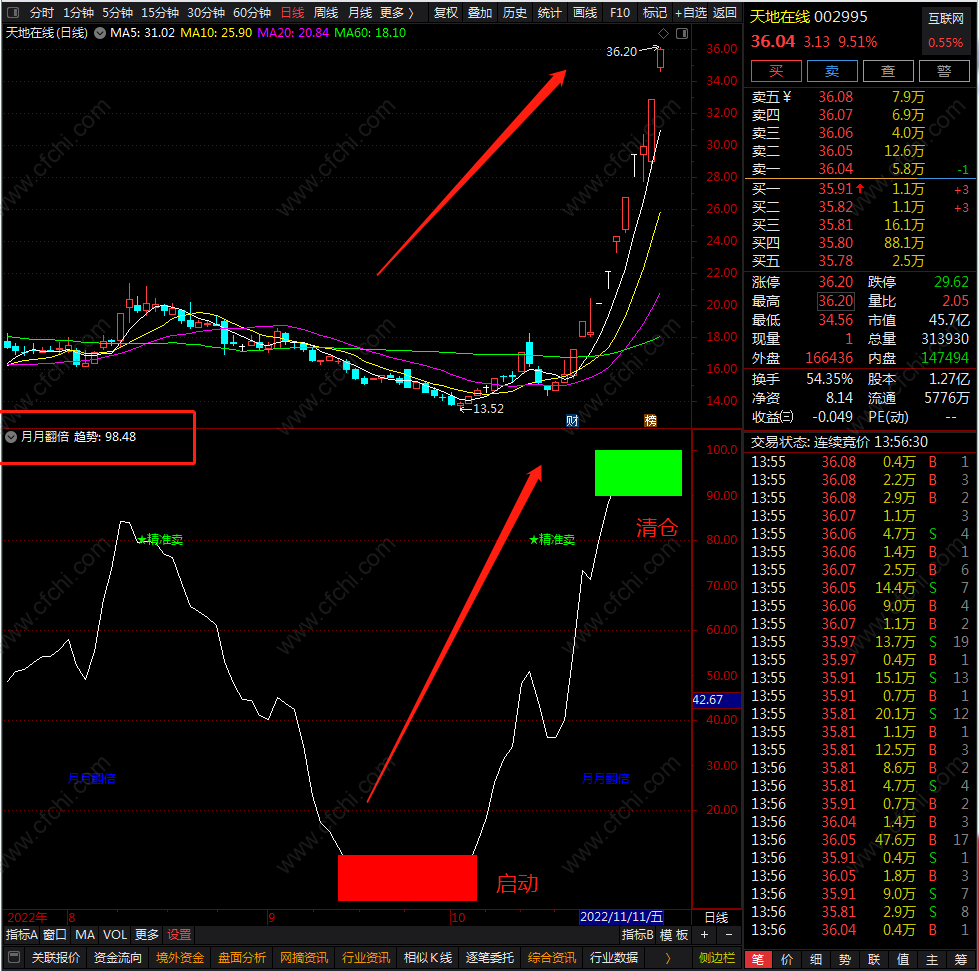Open the 相似K线 tab
The width and height of the screenshot is (979, 971).
(x=428, y=958)
